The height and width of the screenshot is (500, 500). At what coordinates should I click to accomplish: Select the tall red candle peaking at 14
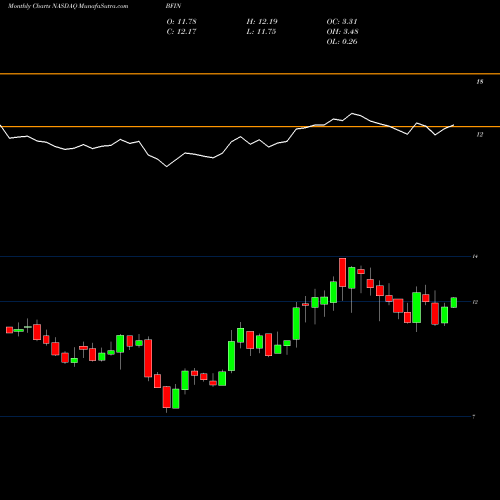pos(342,272)
